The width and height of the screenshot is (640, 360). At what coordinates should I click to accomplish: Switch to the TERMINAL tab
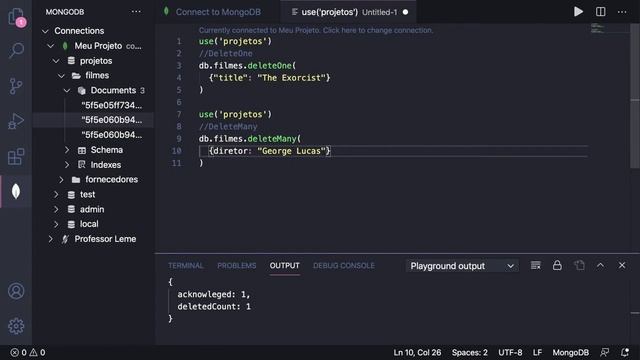[186, 266]
